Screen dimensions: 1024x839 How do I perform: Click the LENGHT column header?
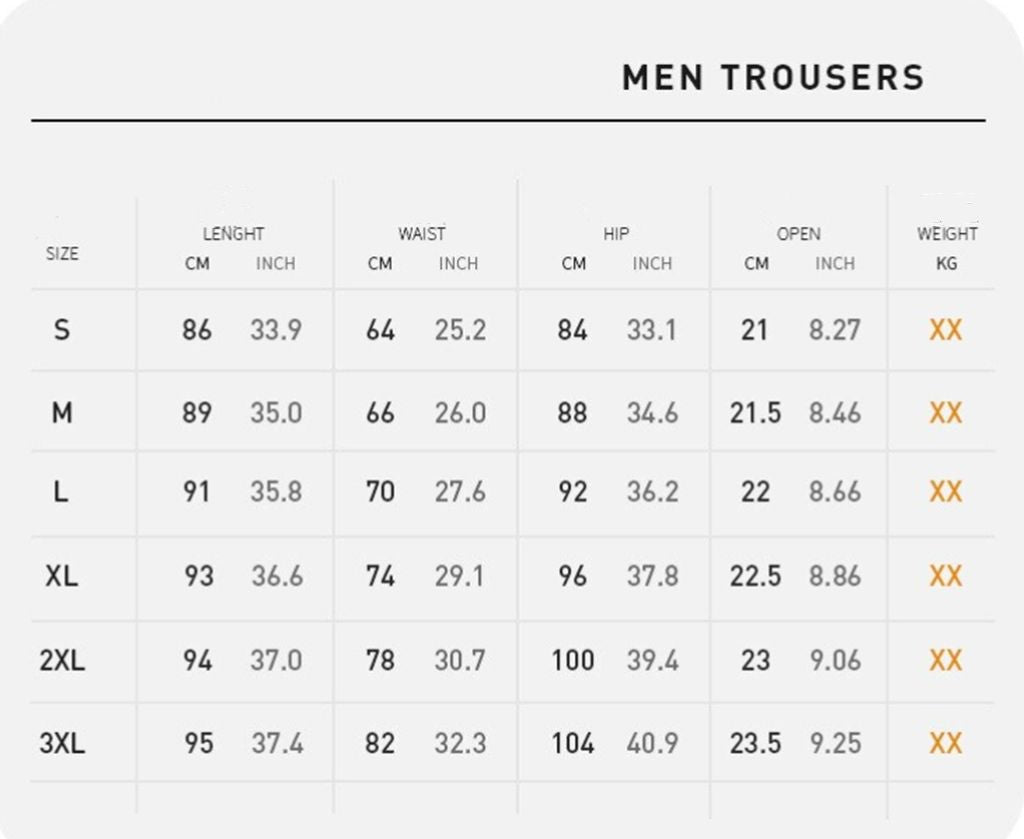point(233,234)
